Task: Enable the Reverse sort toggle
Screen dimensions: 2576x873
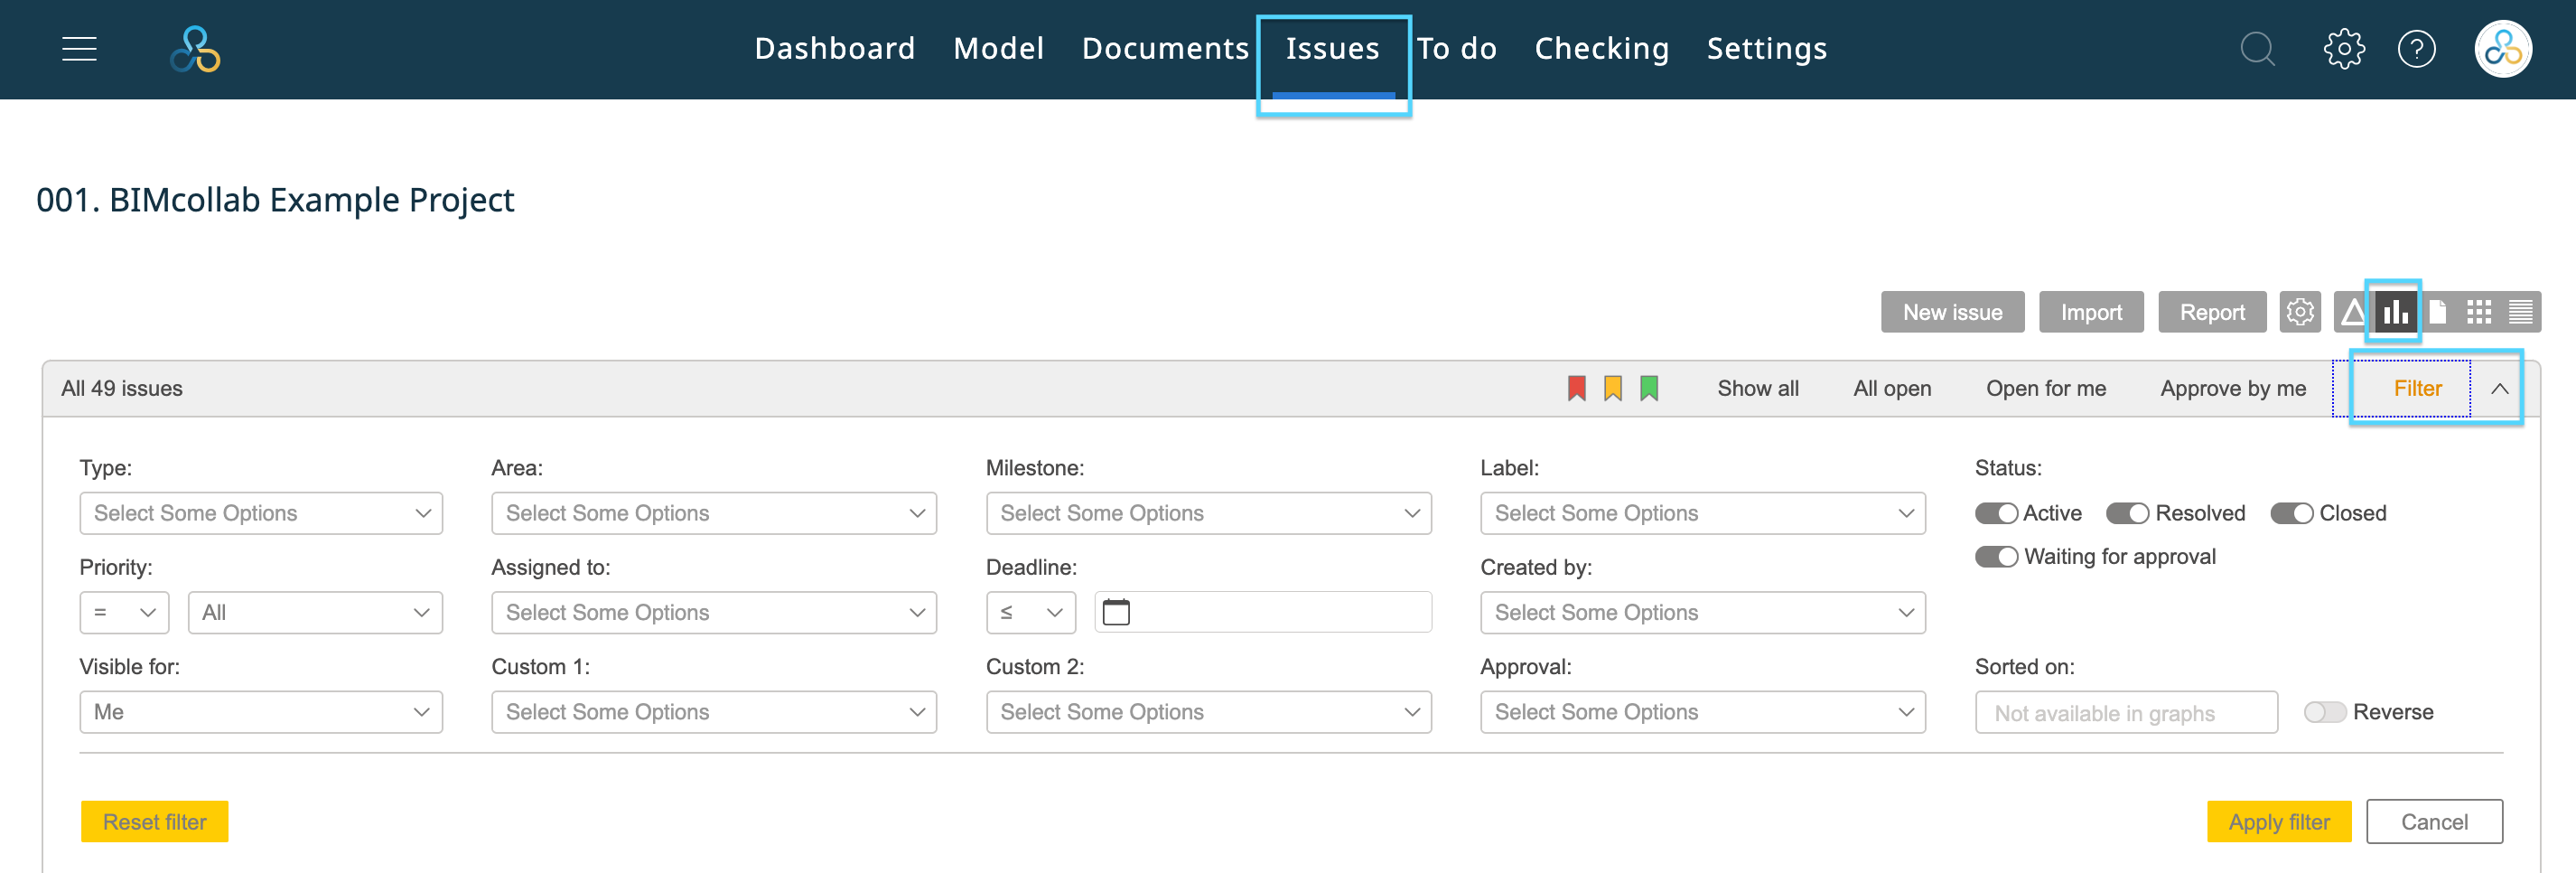Action: (x=2324, y=712)
